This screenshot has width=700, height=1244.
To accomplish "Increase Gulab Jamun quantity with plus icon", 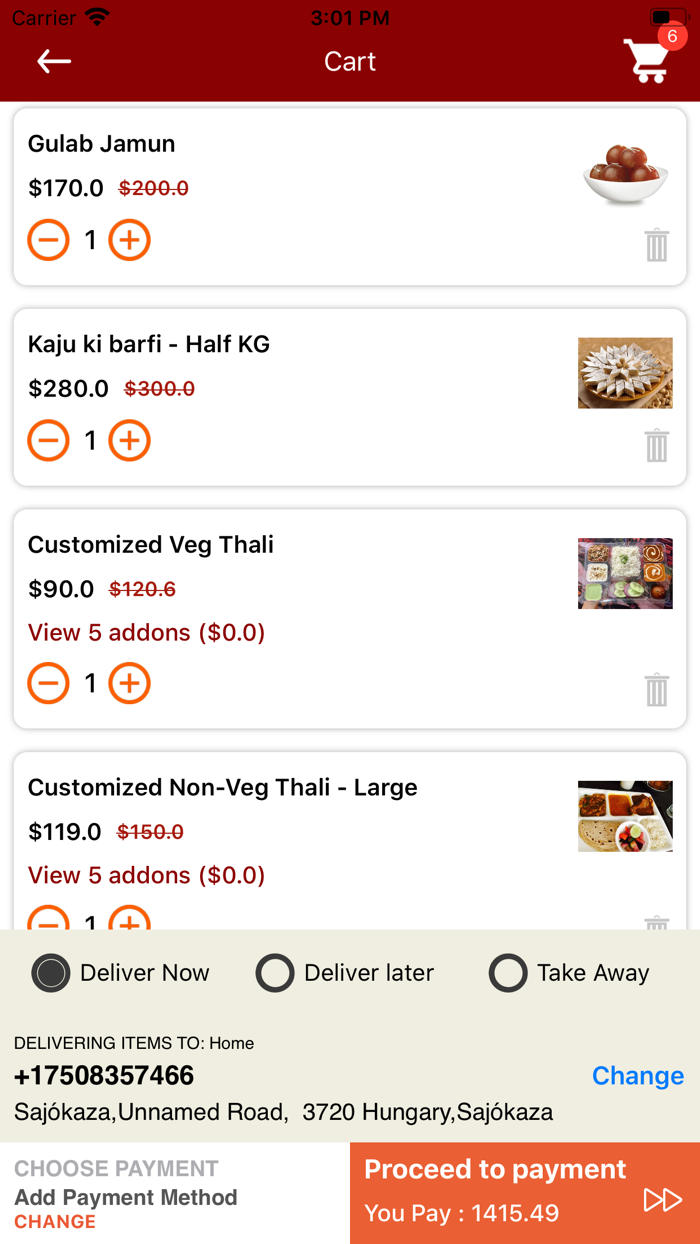I will tap(129, 240).
